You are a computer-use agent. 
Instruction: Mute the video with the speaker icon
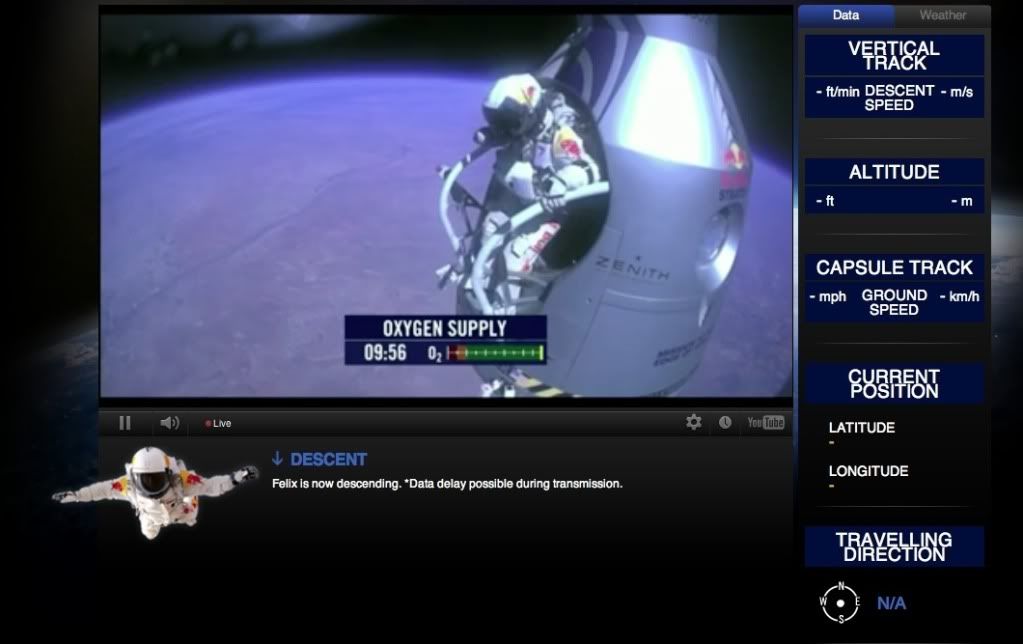[x=170, y=423]
